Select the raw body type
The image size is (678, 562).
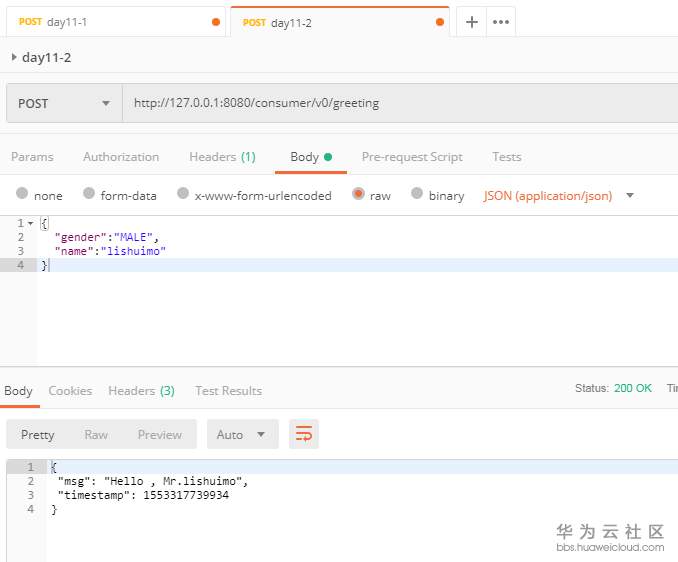click(358, 193)
